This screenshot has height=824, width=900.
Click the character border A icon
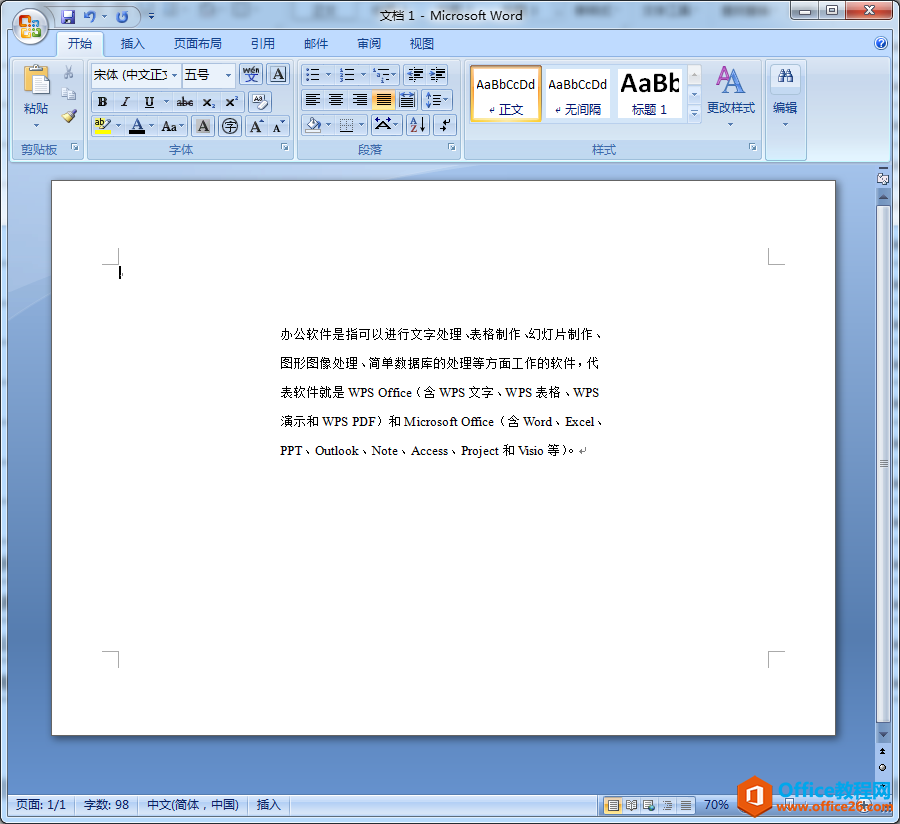coord(278,75)
